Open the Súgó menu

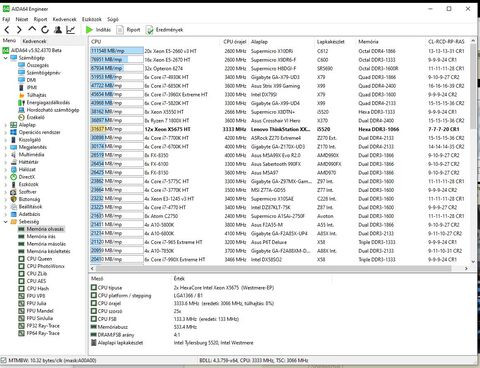click(113, 19)
